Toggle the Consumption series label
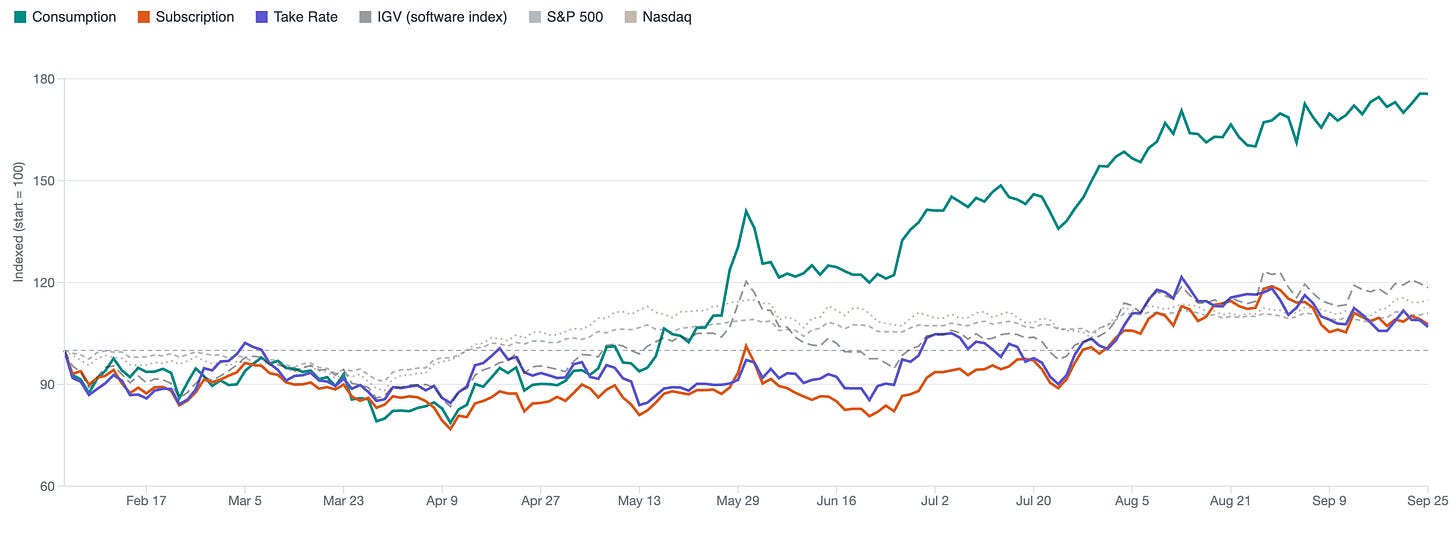 point(74,17)
